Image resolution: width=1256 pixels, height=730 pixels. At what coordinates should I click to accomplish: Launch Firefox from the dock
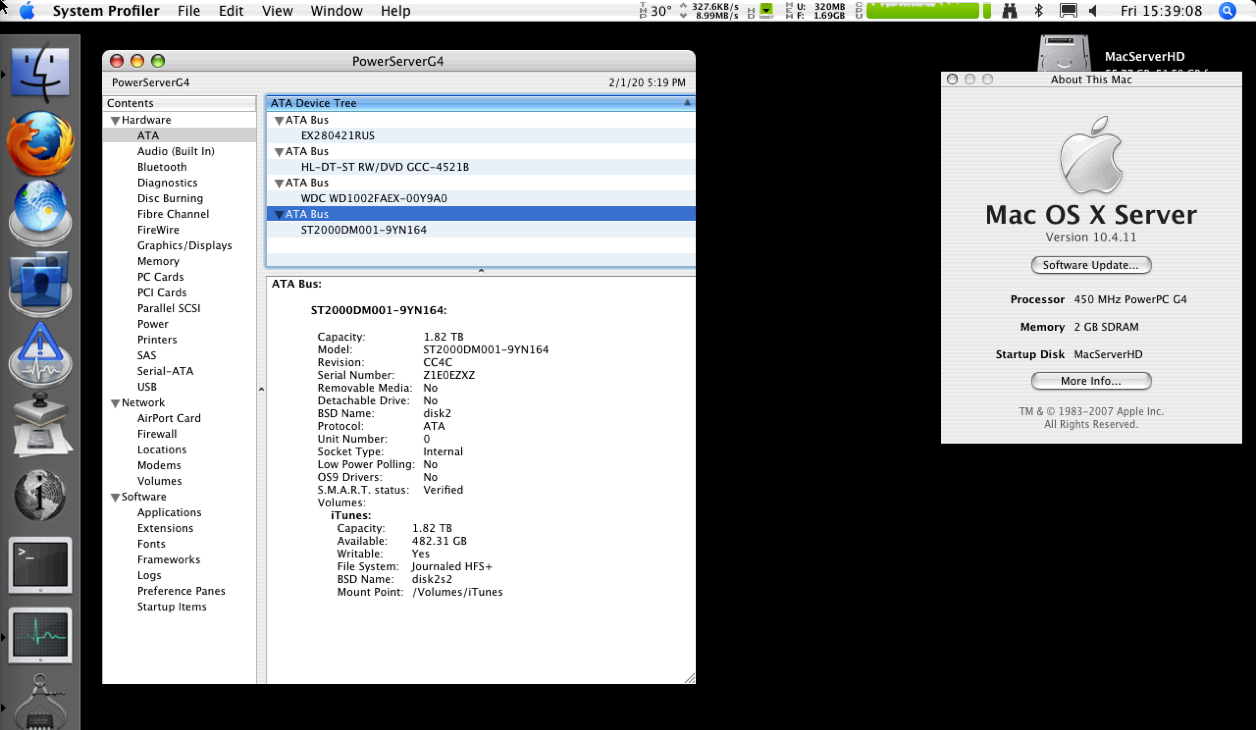[40, 145]
